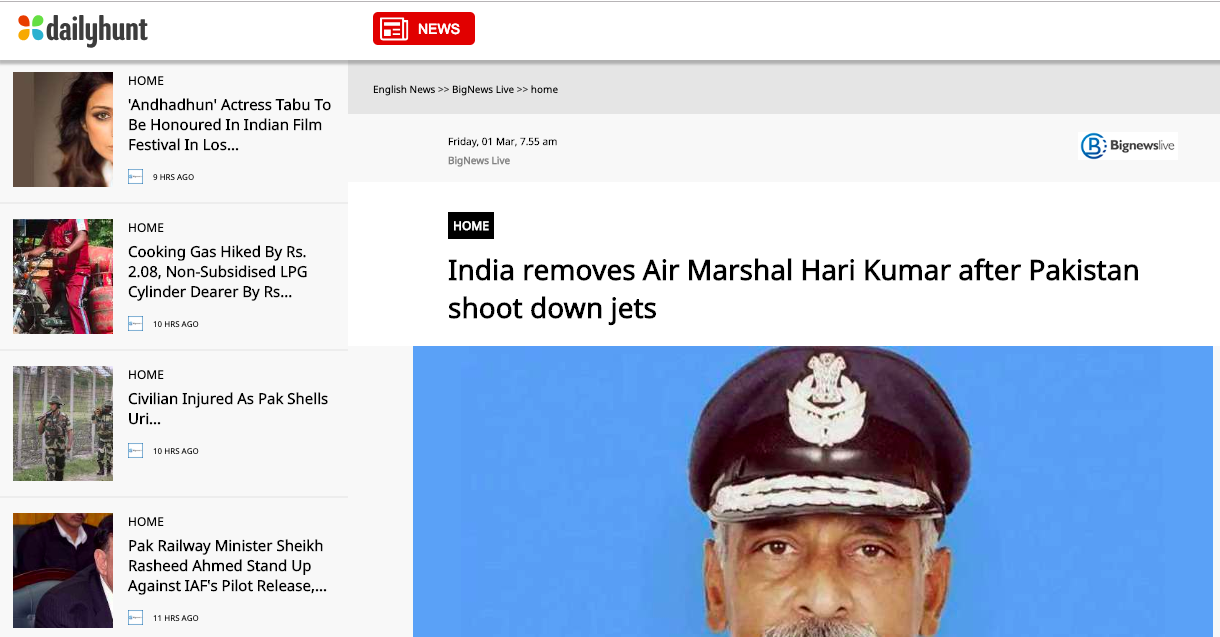Open the Tabu 'Andhadhun' actress article

click(229, 125)
